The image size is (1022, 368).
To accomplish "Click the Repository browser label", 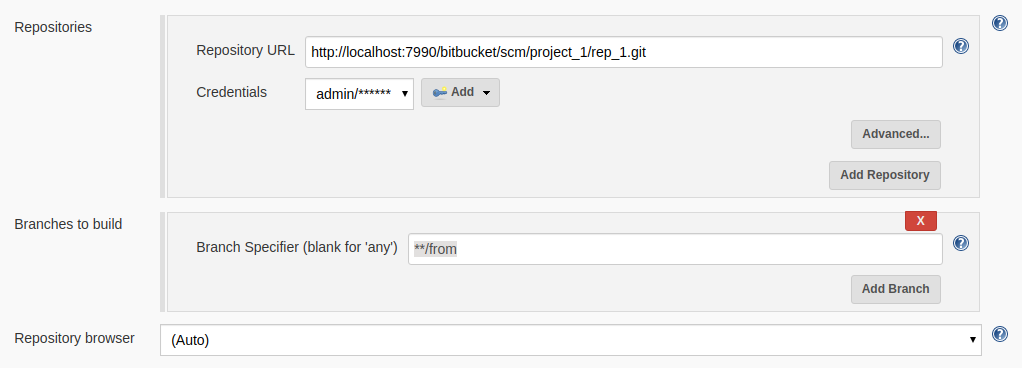I will [74, 339].
